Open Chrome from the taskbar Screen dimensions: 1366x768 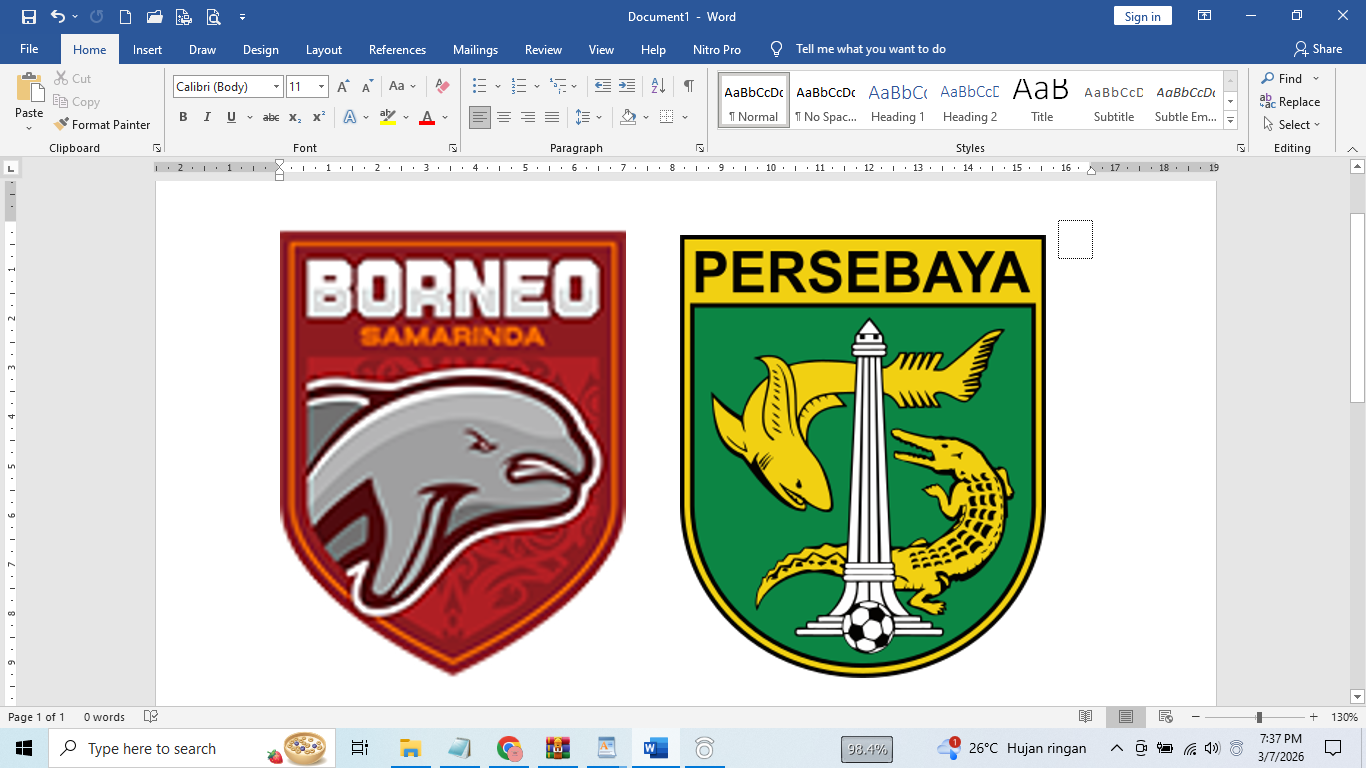pos(510,748)
